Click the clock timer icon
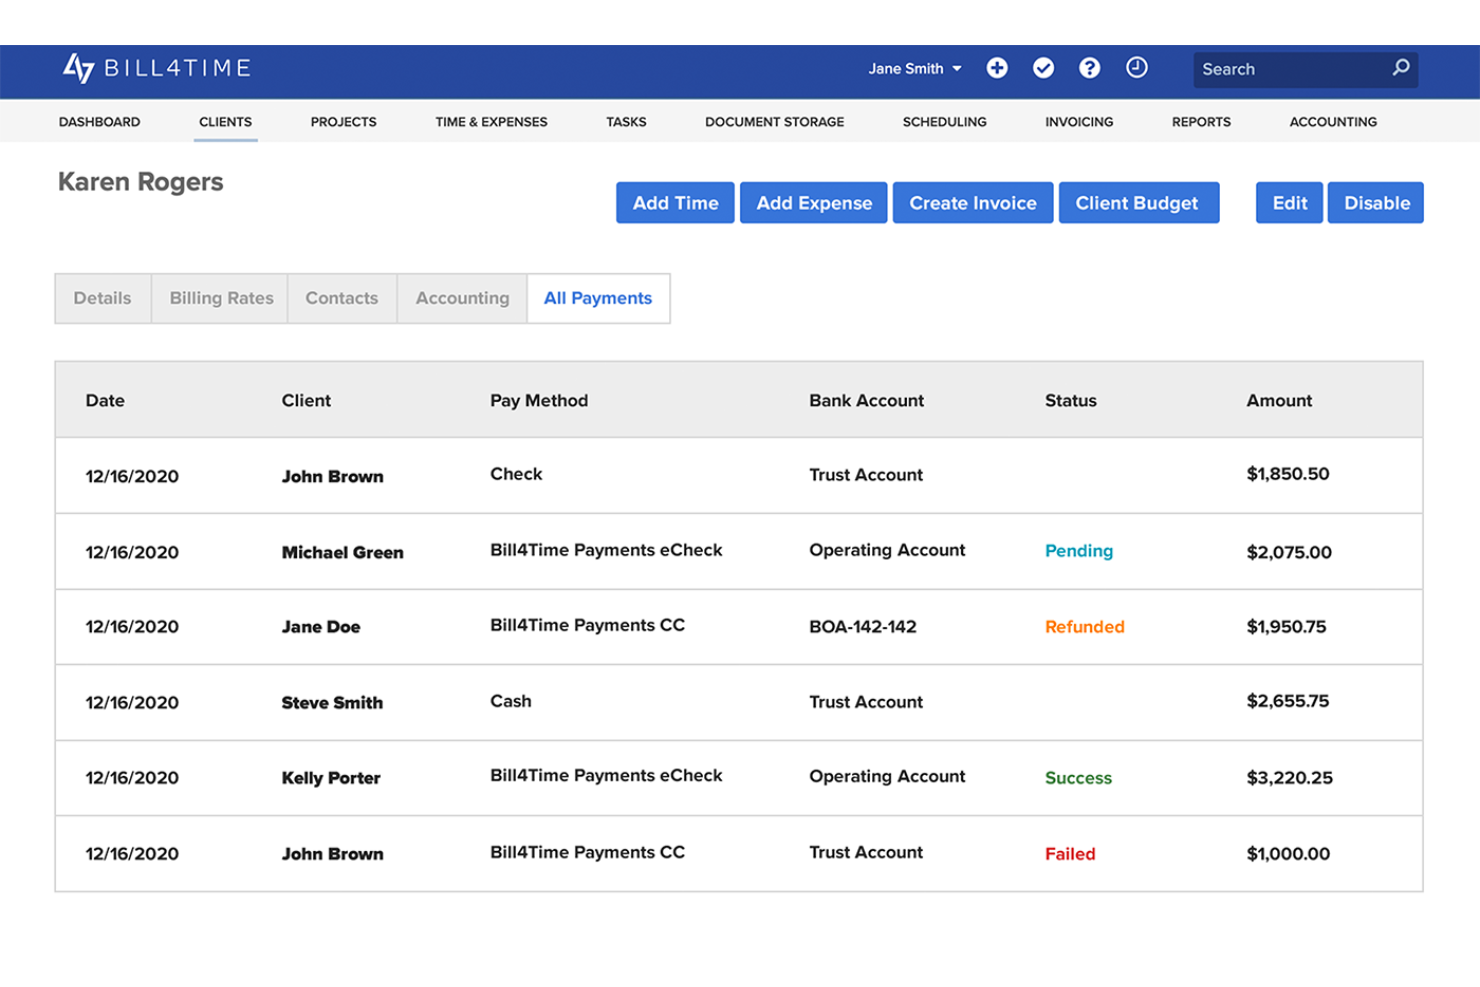The width and height of the screenshot is (1480, 987). pyautogui.click(x=1136, y=68)
